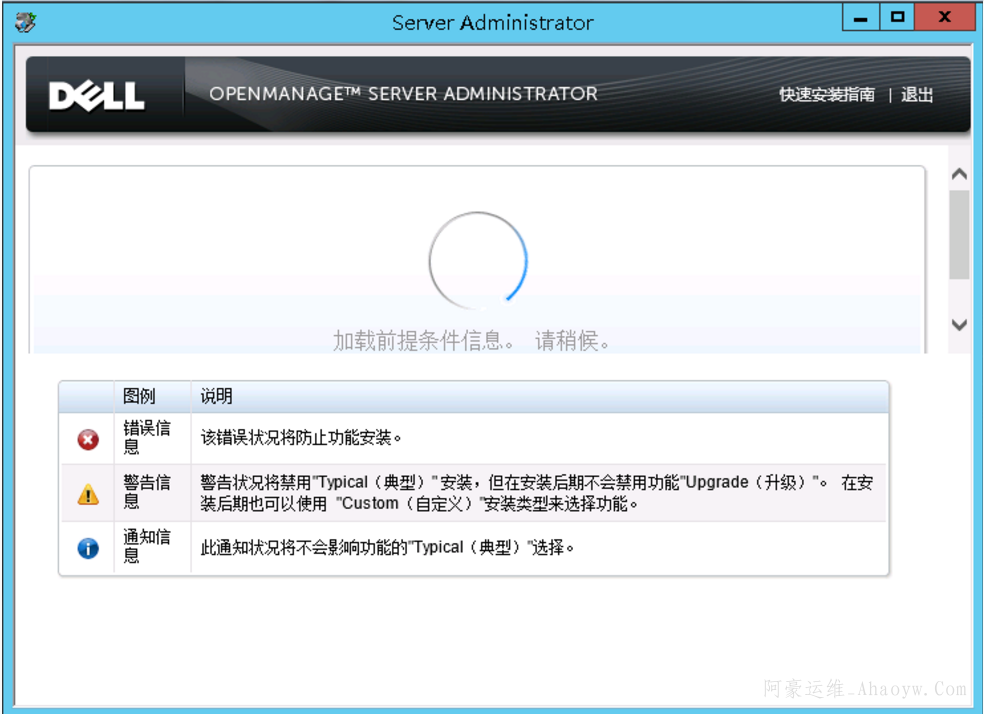
Task: Click the yellow warning legend icon
Action: tap(88, 494)
